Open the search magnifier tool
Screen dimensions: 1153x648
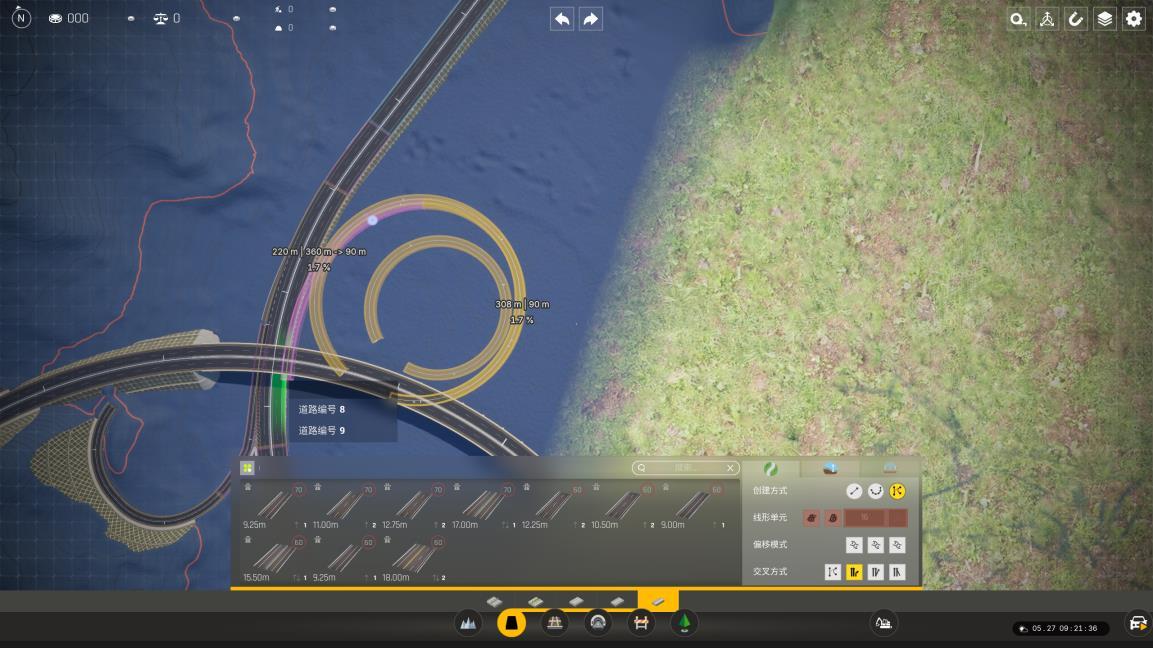pyautogui.click(x=1018, y=19)
